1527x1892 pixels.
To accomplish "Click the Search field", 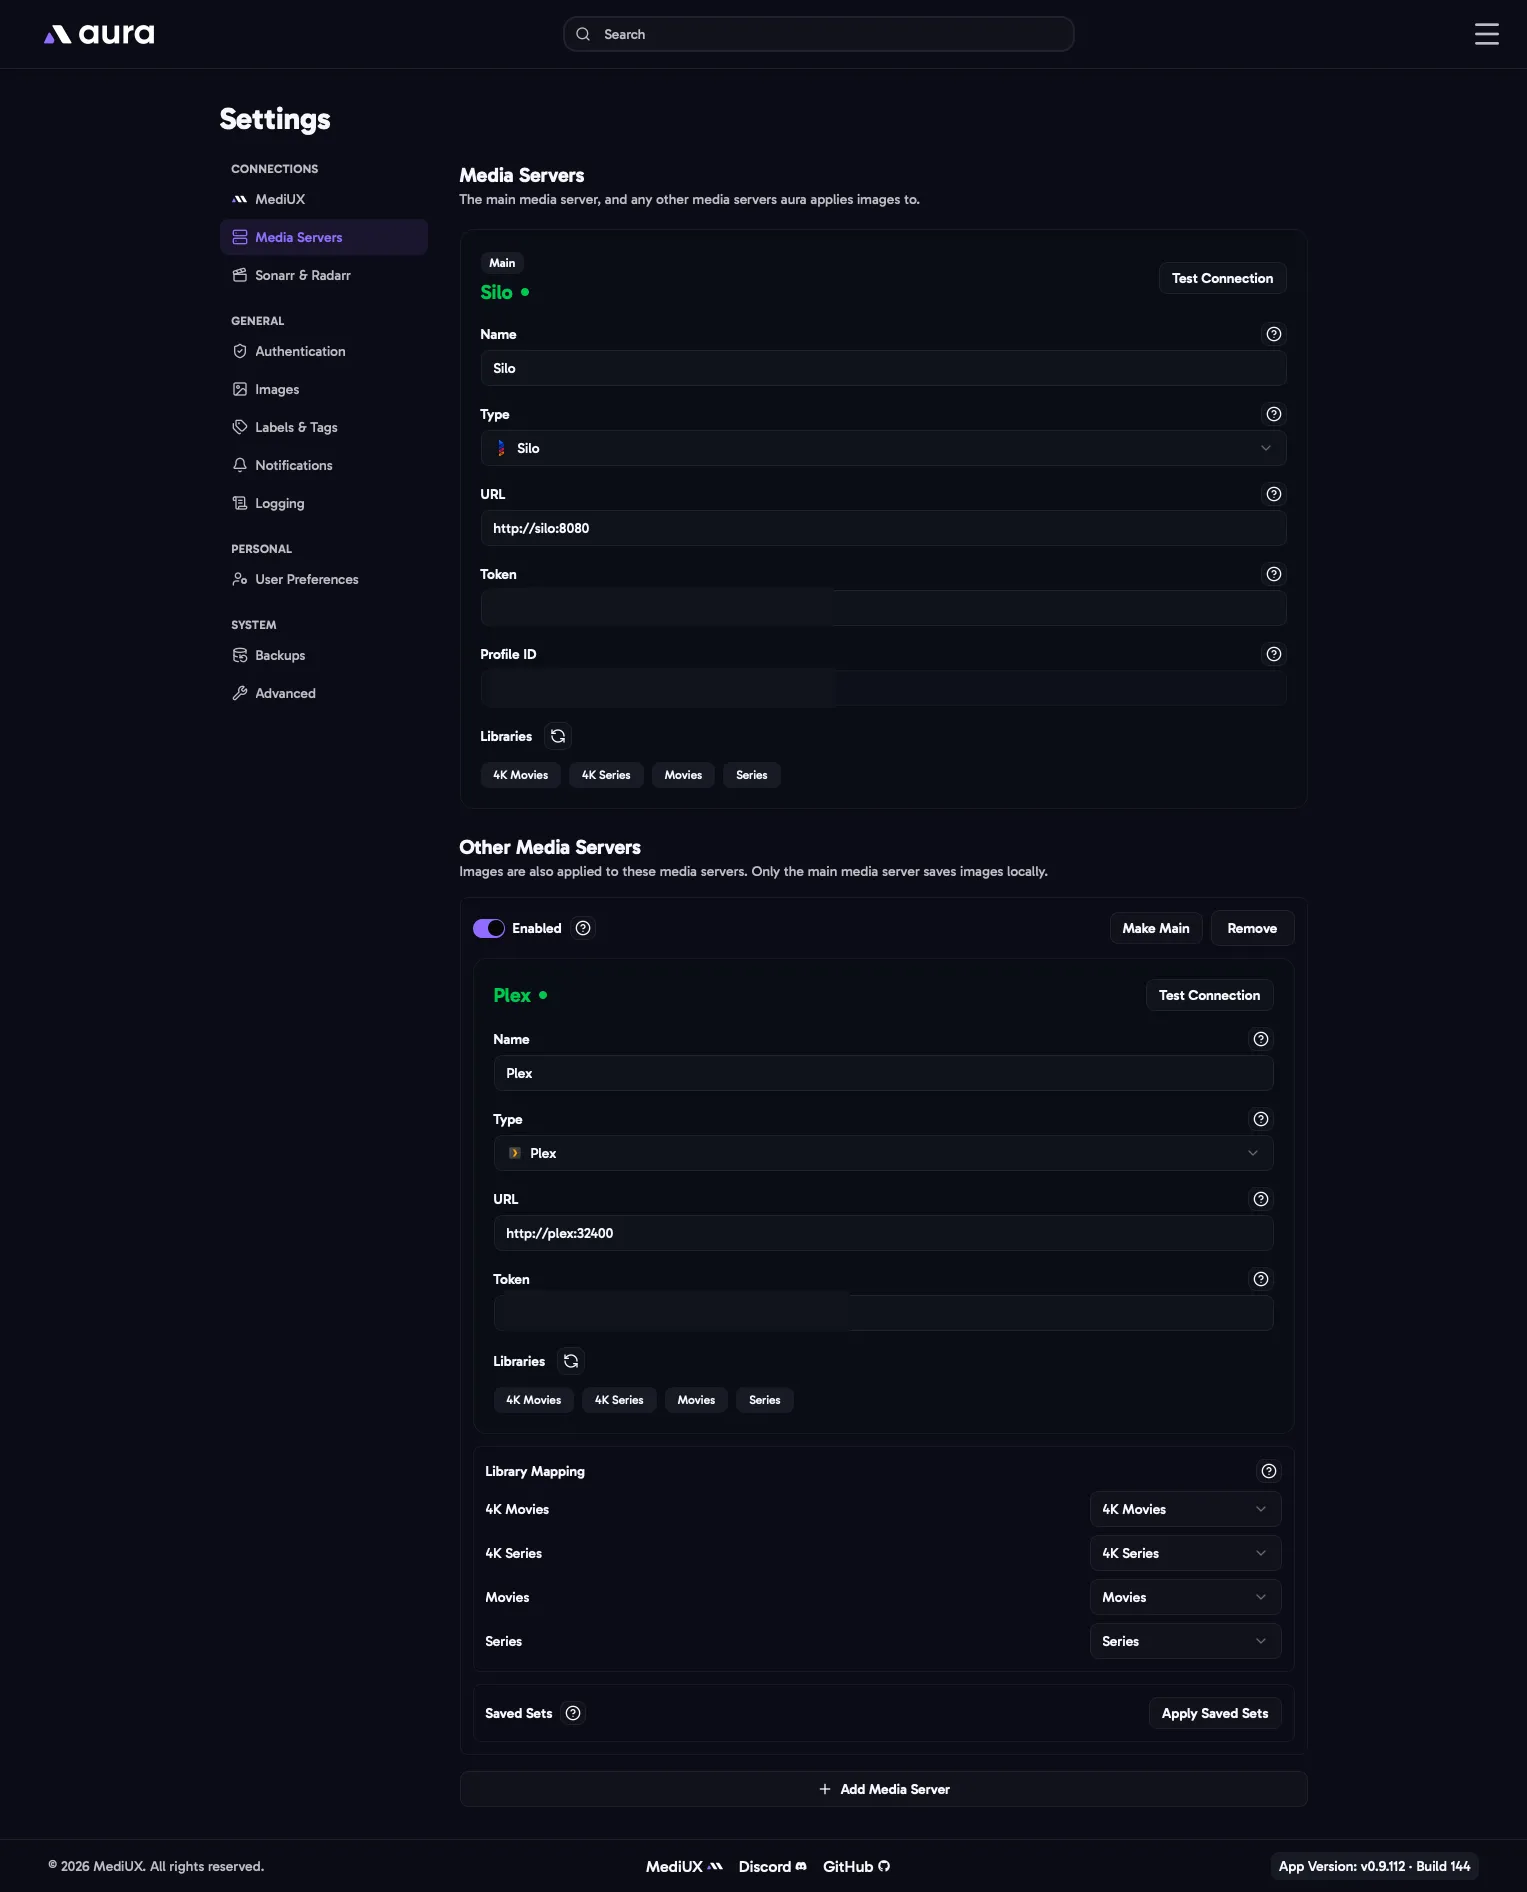I will click(818, 34).
